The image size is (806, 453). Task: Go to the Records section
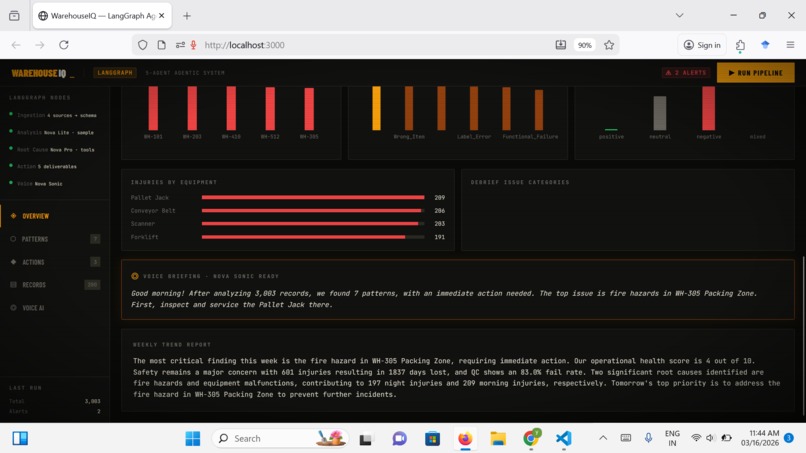tap(54, 285)
